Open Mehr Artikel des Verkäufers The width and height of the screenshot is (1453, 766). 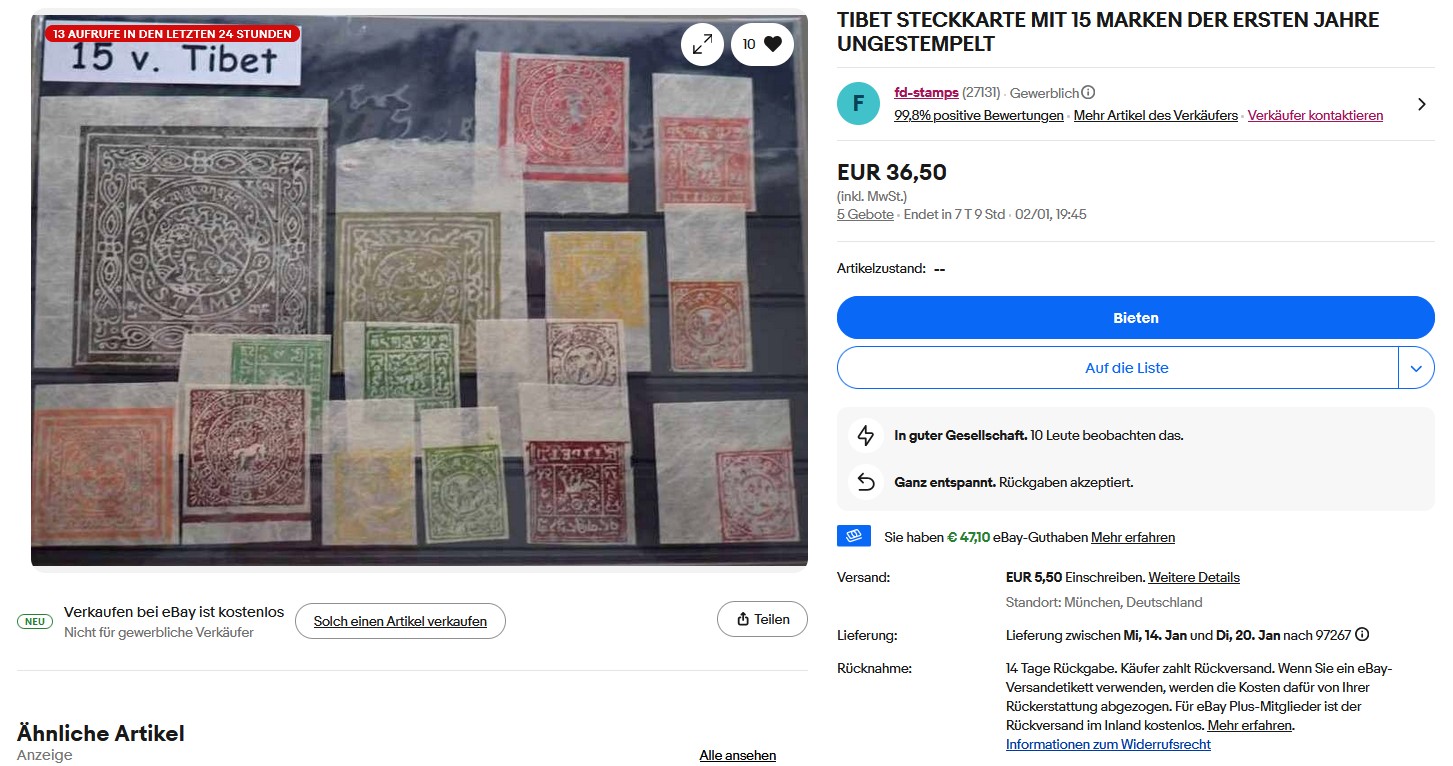tap(1155, 116)
